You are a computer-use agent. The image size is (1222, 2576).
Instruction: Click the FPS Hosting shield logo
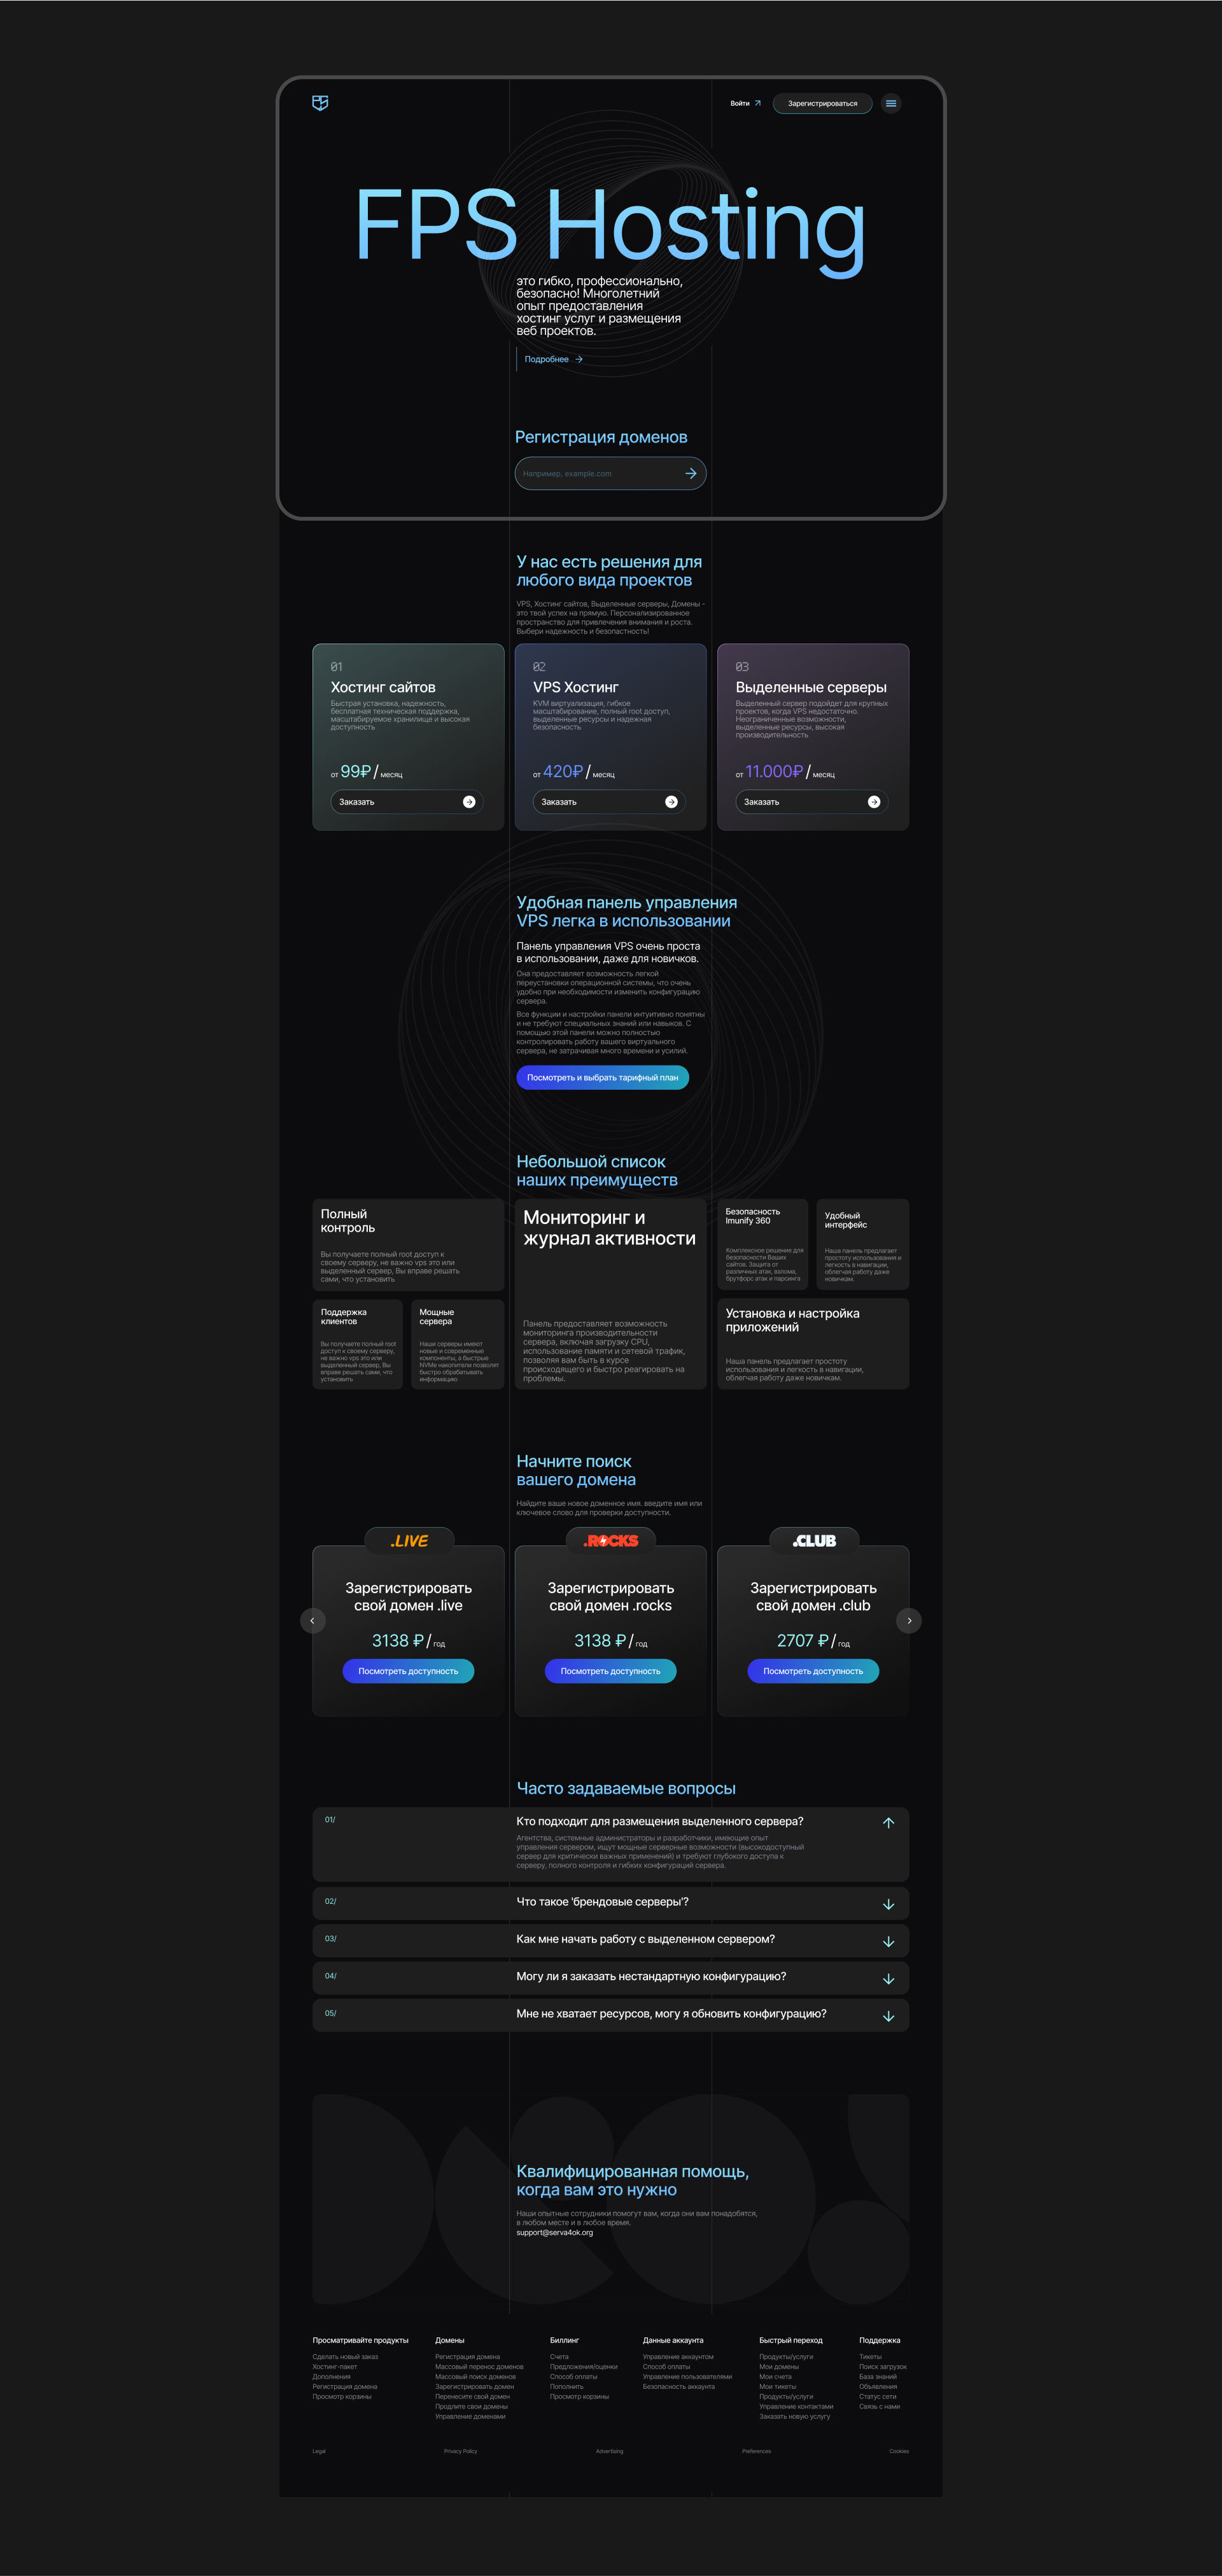320,103
